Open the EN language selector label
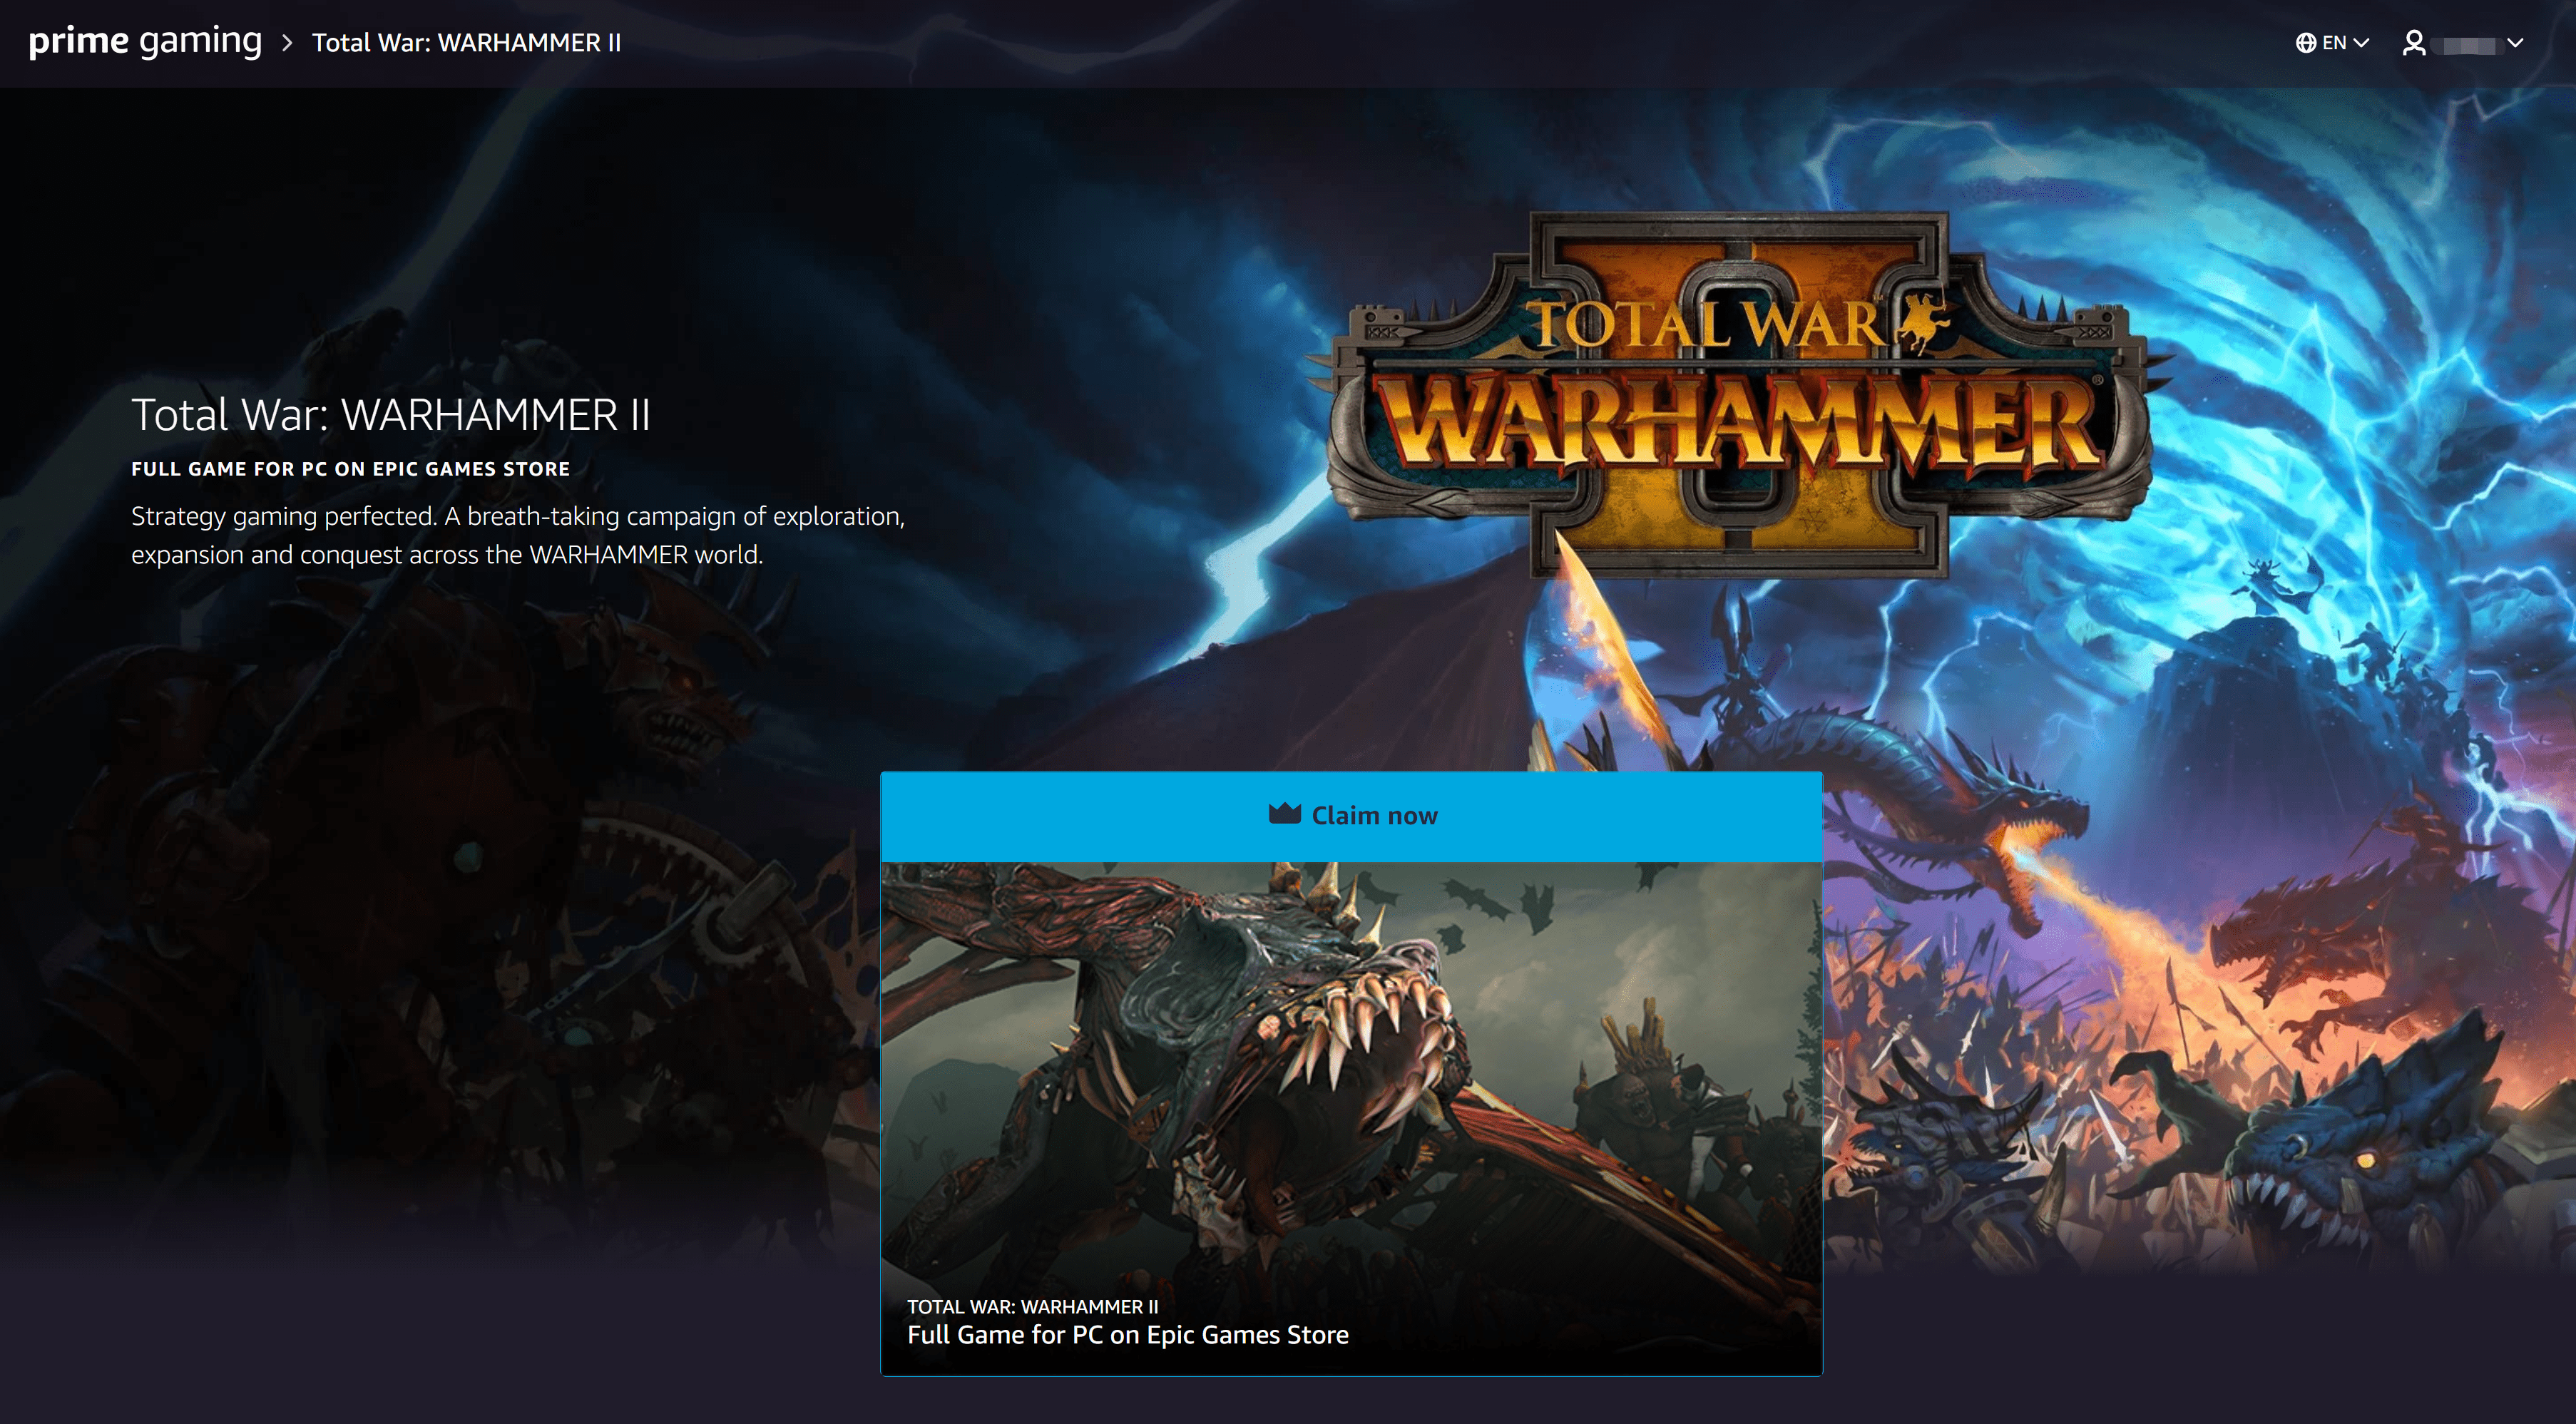Image resolution: width=2576 pixels, height=1424 pixels. (2334, 43)
